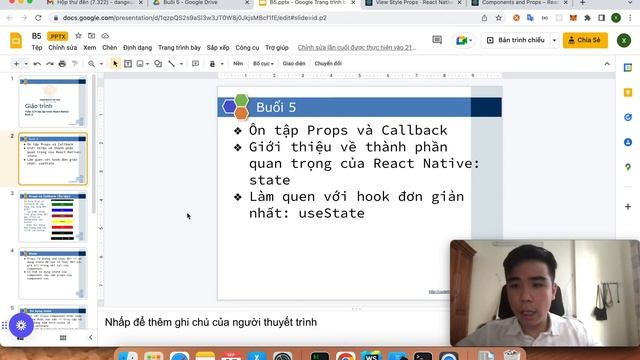Get add-ons with side panel plus
The image size is (640, 360).
coord(628,207)
